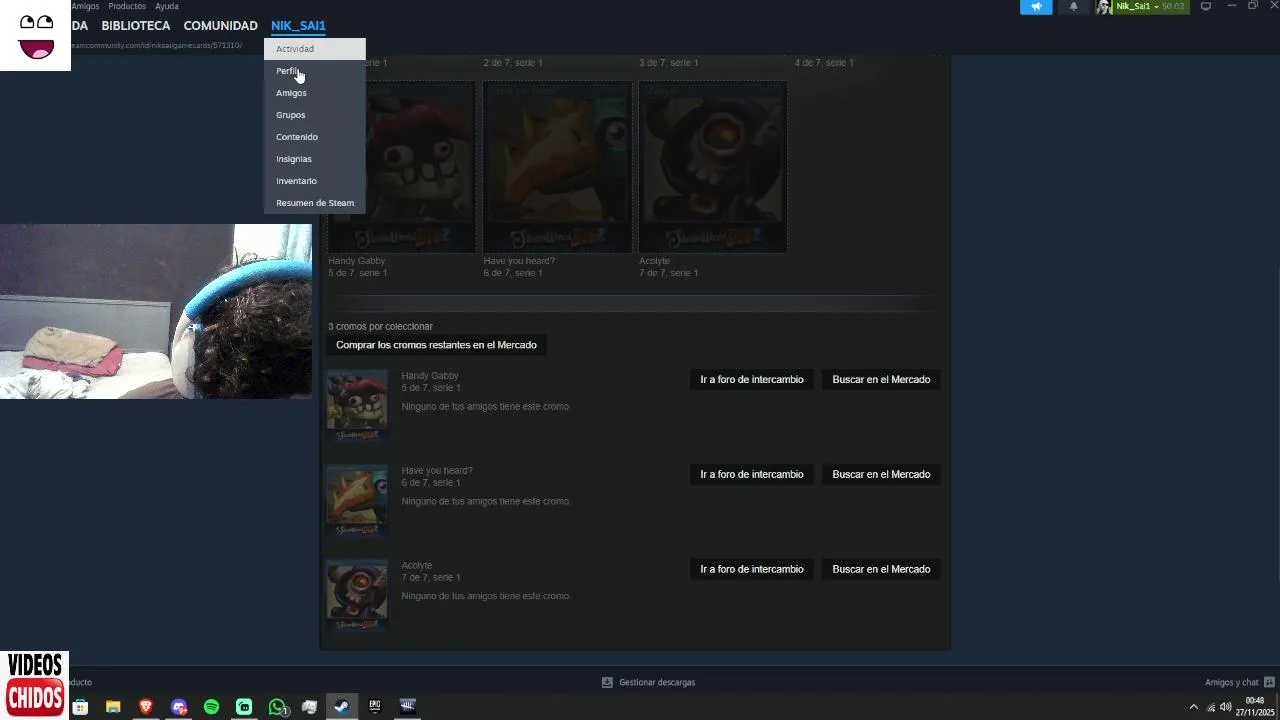Click Buscar en el Mercado for Acolyte
The image size is (1280, 720).
[881, 570]
